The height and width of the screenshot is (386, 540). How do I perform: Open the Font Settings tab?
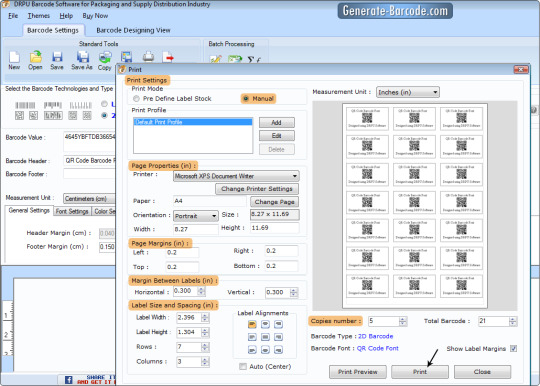point(72,211)
